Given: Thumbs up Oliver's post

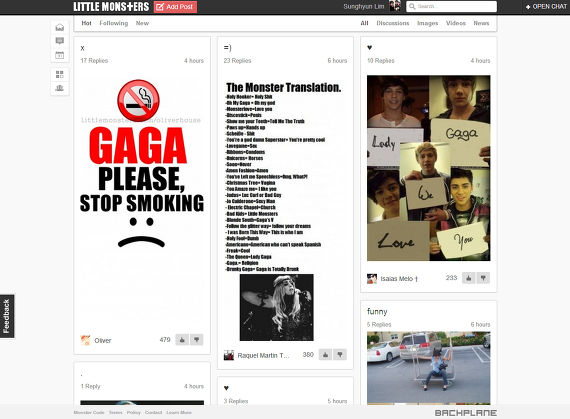Looking at the screenshot, I should tap(182, 340).
